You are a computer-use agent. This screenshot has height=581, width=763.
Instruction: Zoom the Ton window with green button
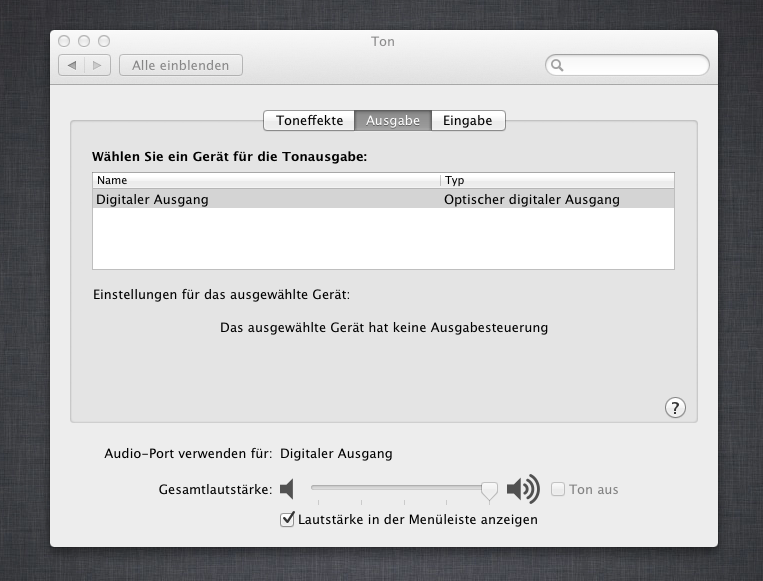point(103,41)
